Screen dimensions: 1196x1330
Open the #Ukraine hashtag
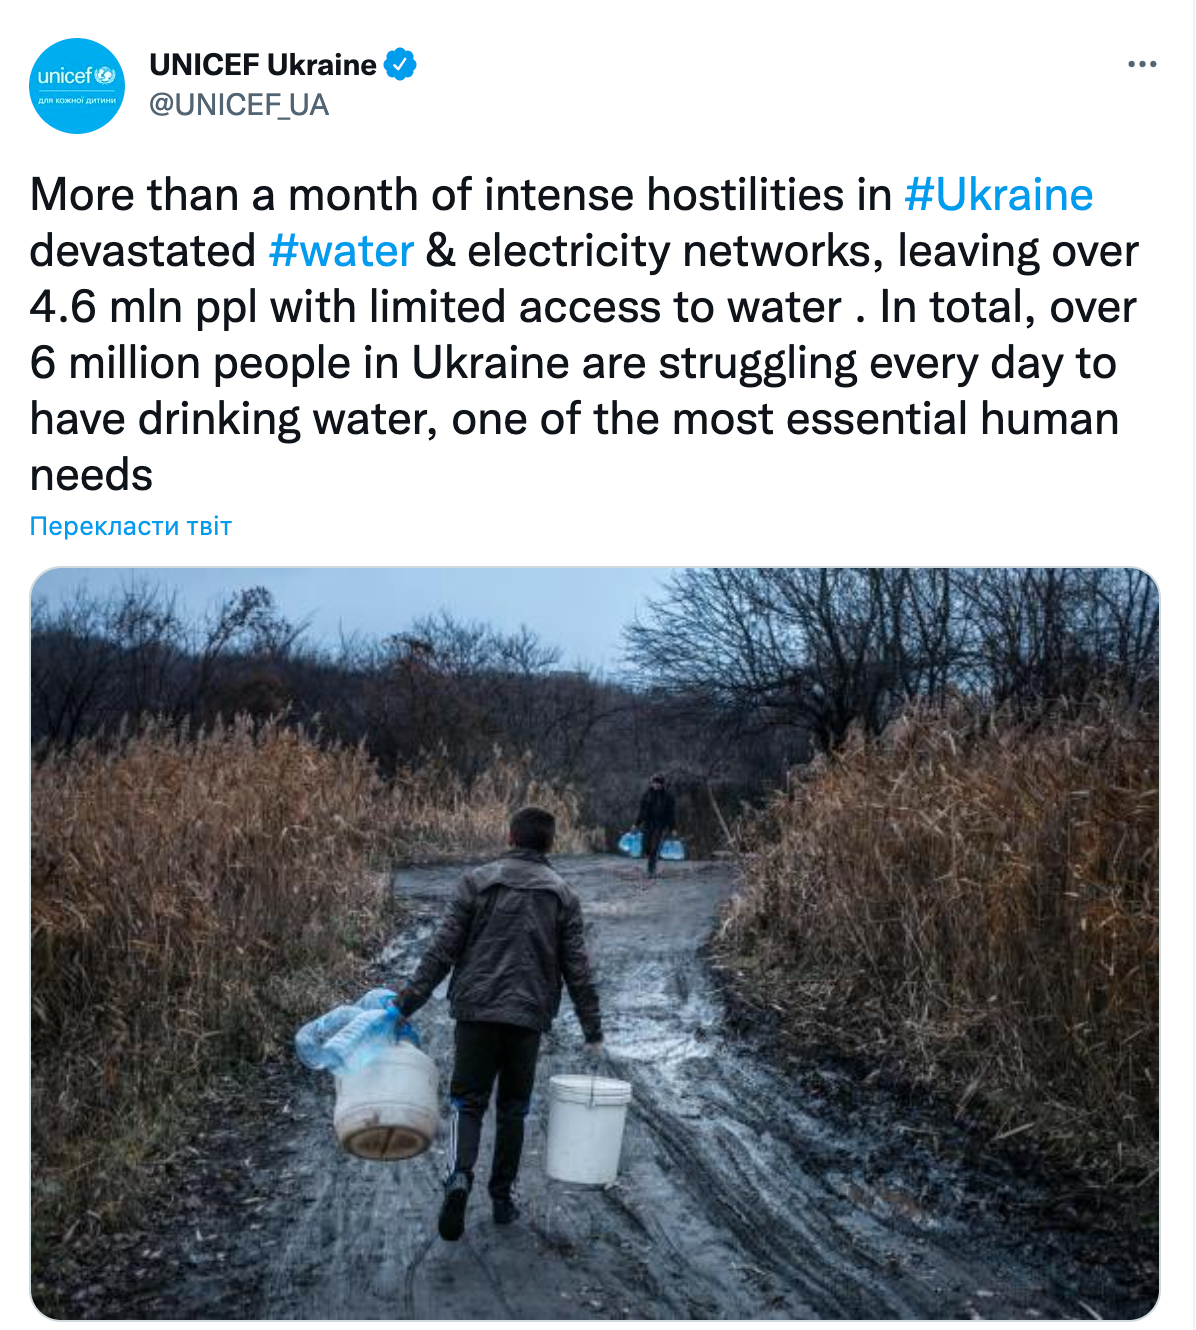[x=998, y=195]
